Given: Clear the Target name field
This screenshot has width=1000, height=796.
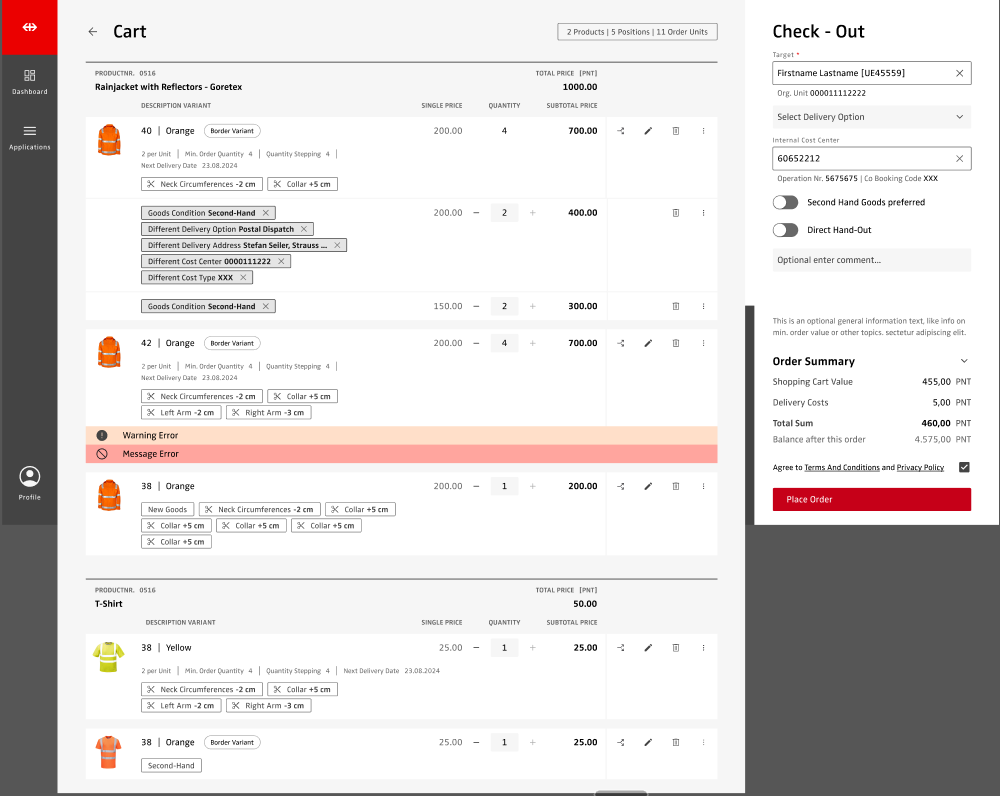Looking at the screenshot, I should [959, 73].
